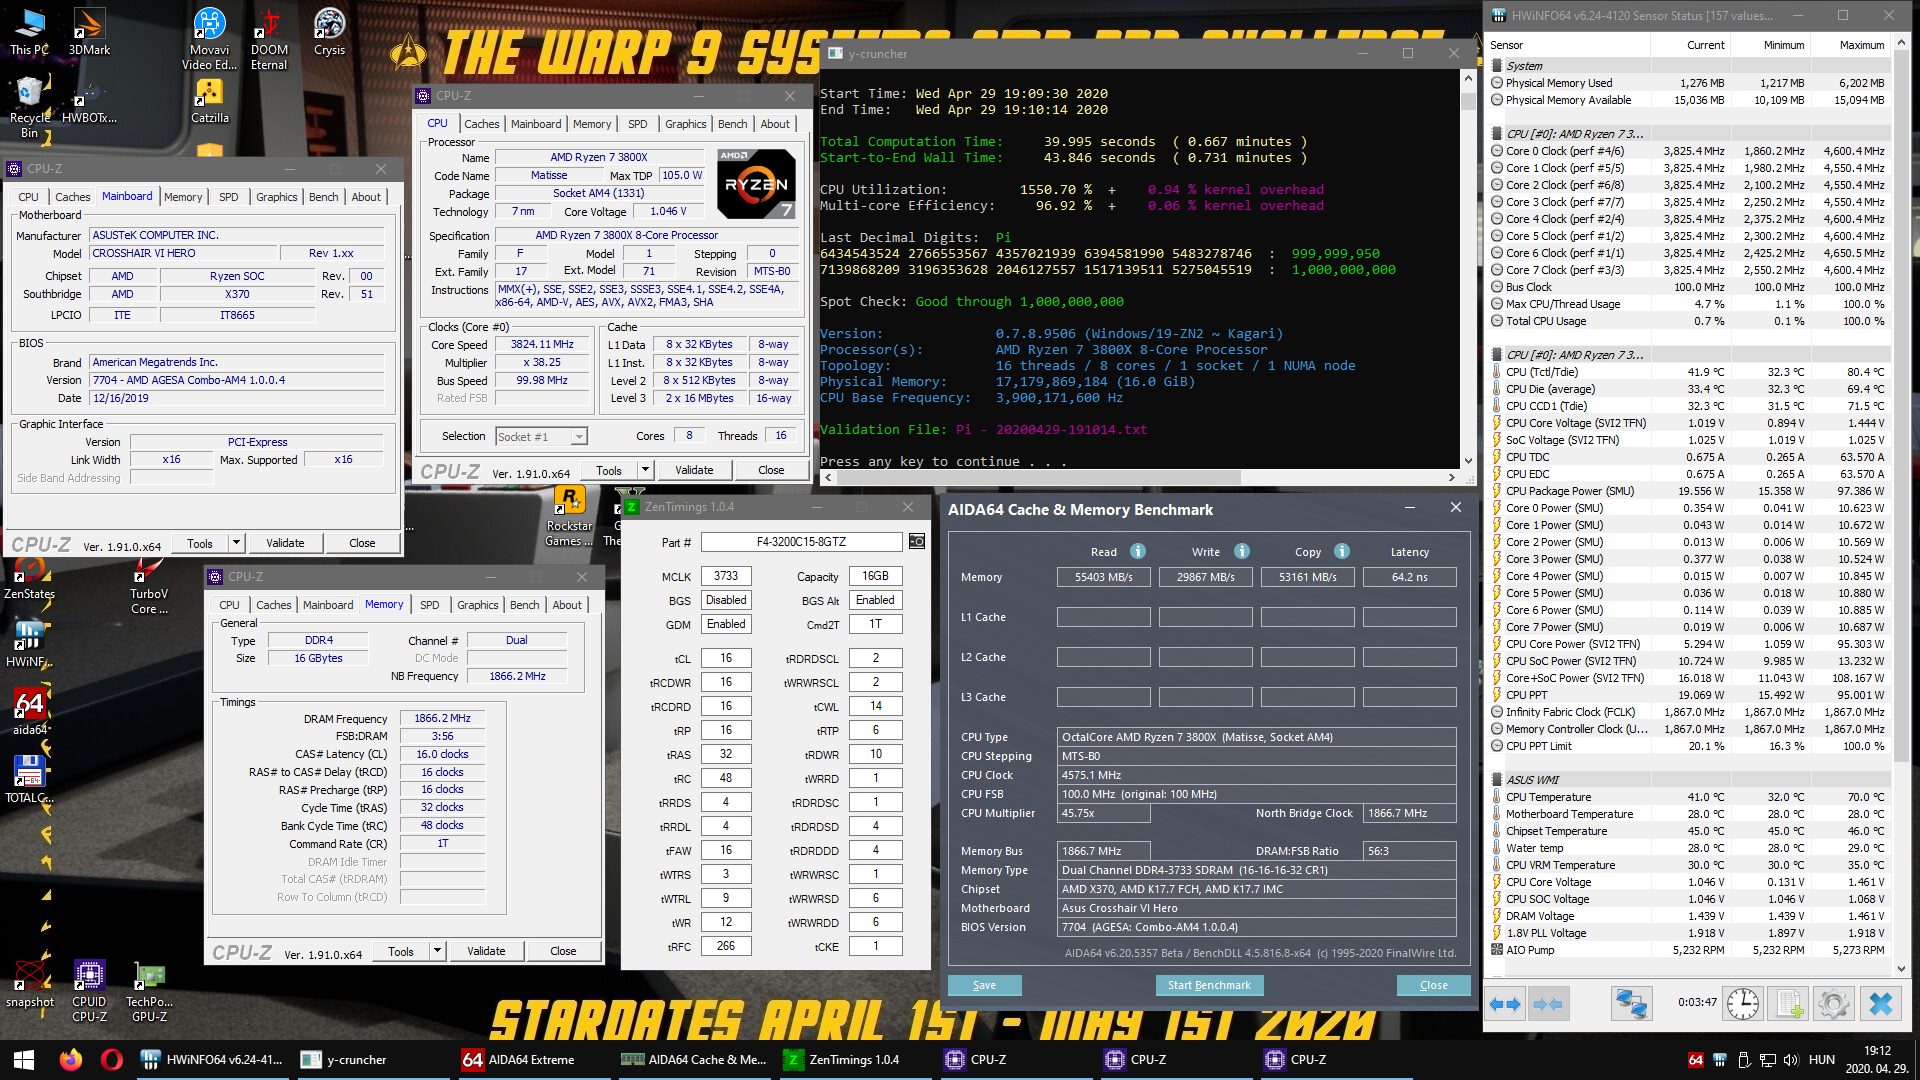Viewport: 1920px width, 1080px height.
Task: Switch to Caches tab in CPU-Z CPU window
Action: click(x=481, y=124)
